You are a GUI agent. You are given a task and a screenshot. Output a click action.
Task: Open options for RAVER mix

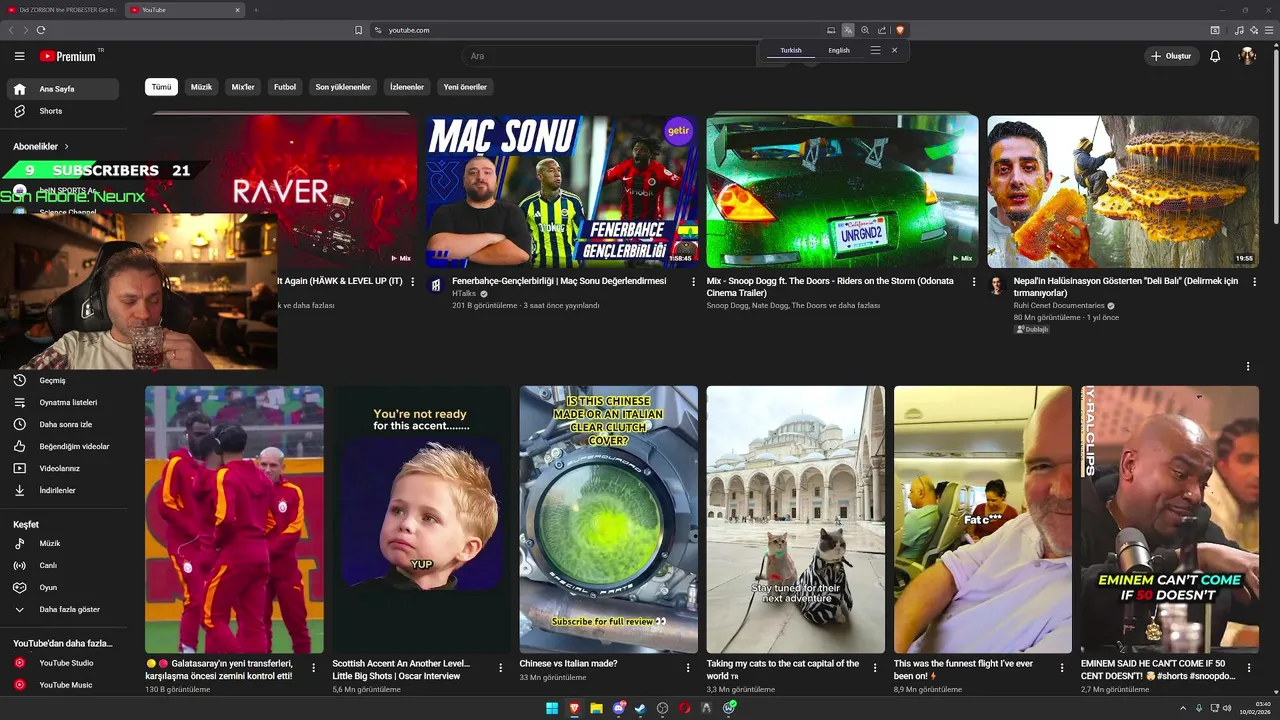click(412, 282)
